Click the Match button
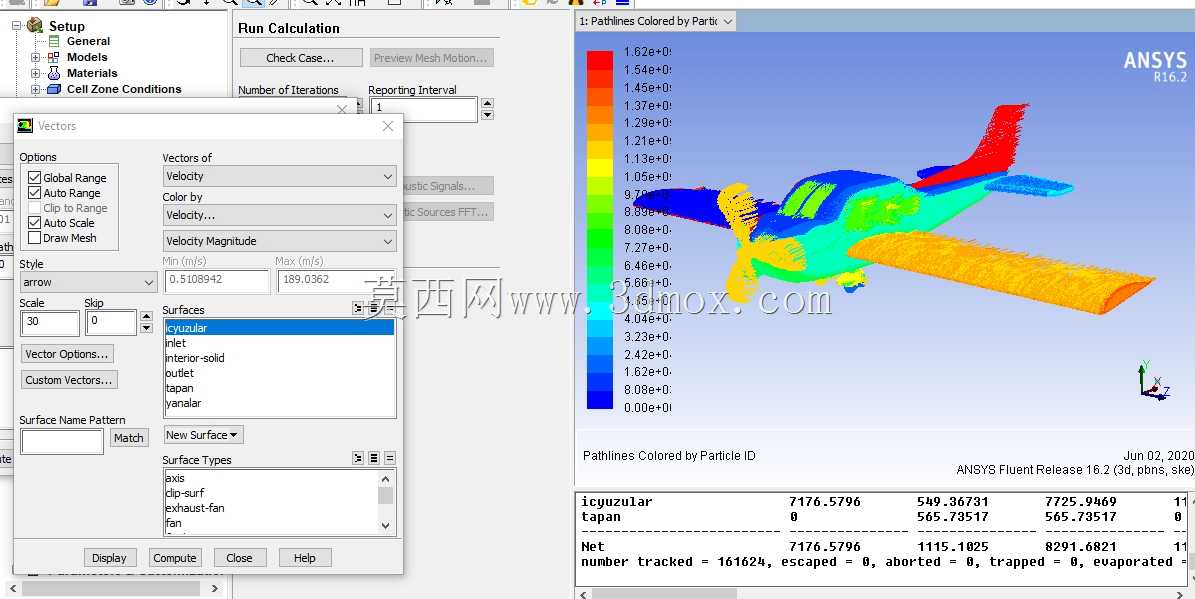The height and width of the screenshot is (599, 1195). [x=128, y=438]
